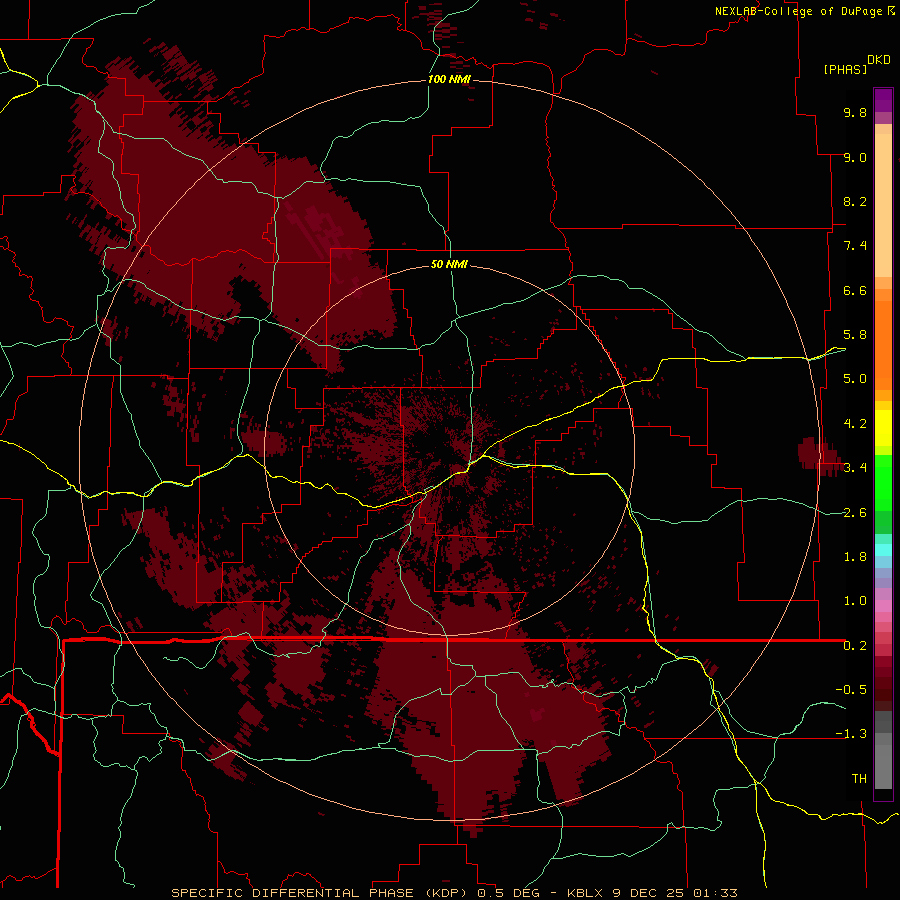The width and height of the screenshot is (900, 900).
Task: Click the purple swatch atop the color bar
Action: 883,100
